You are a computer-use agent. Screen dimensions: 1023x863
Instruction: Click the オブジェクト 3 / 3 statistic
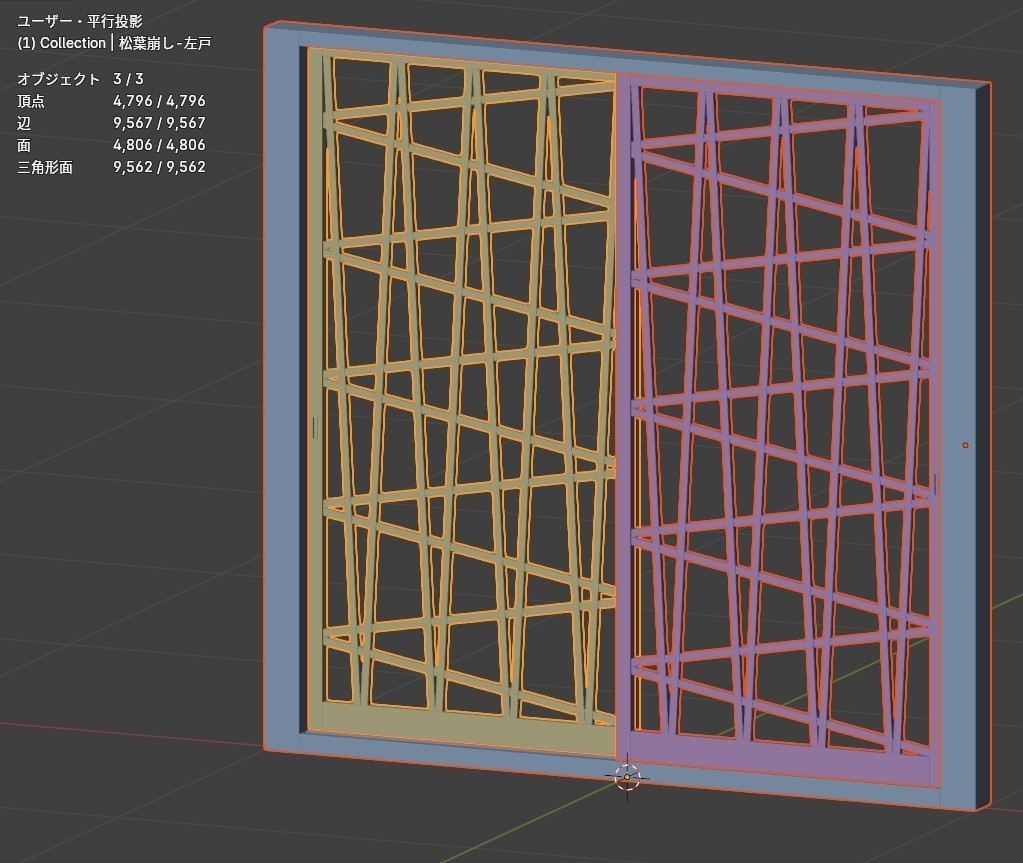click(80, 79)
